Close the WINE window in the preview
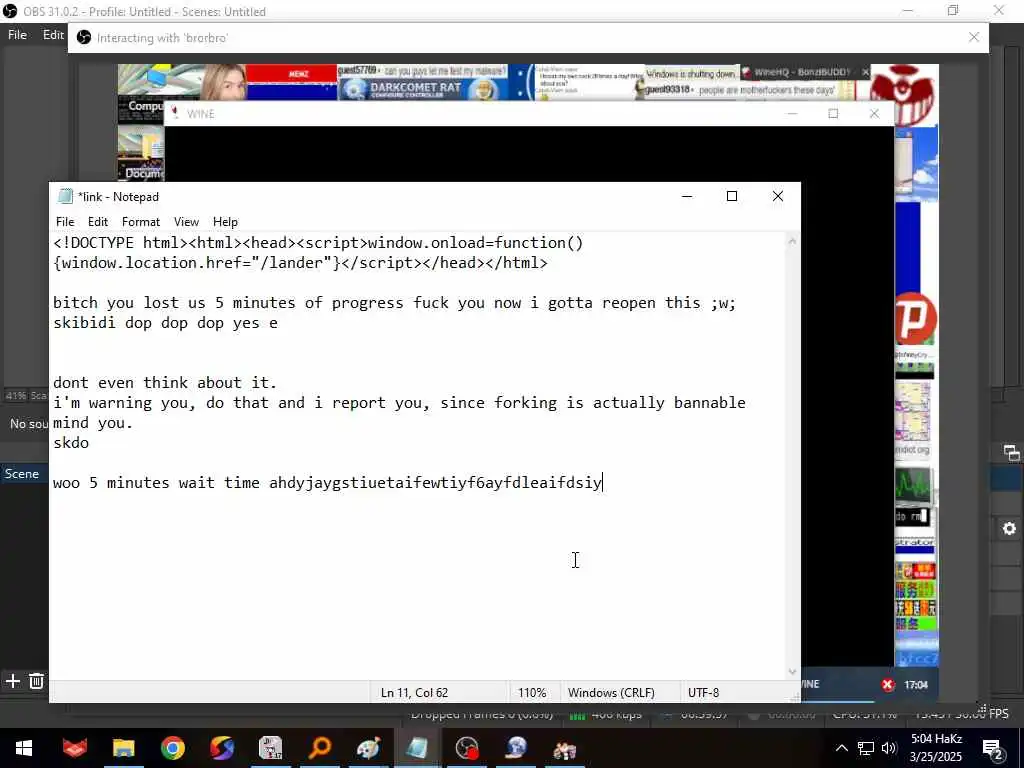The image size is (1024, 768). pos(874,114)
